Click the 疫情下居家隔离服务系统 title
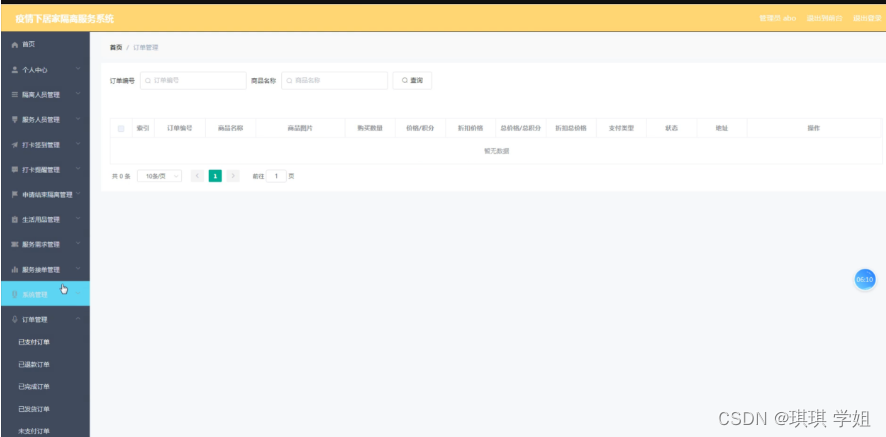The height and width of the screenshot is (437, 886). click(x=65, y=19)
